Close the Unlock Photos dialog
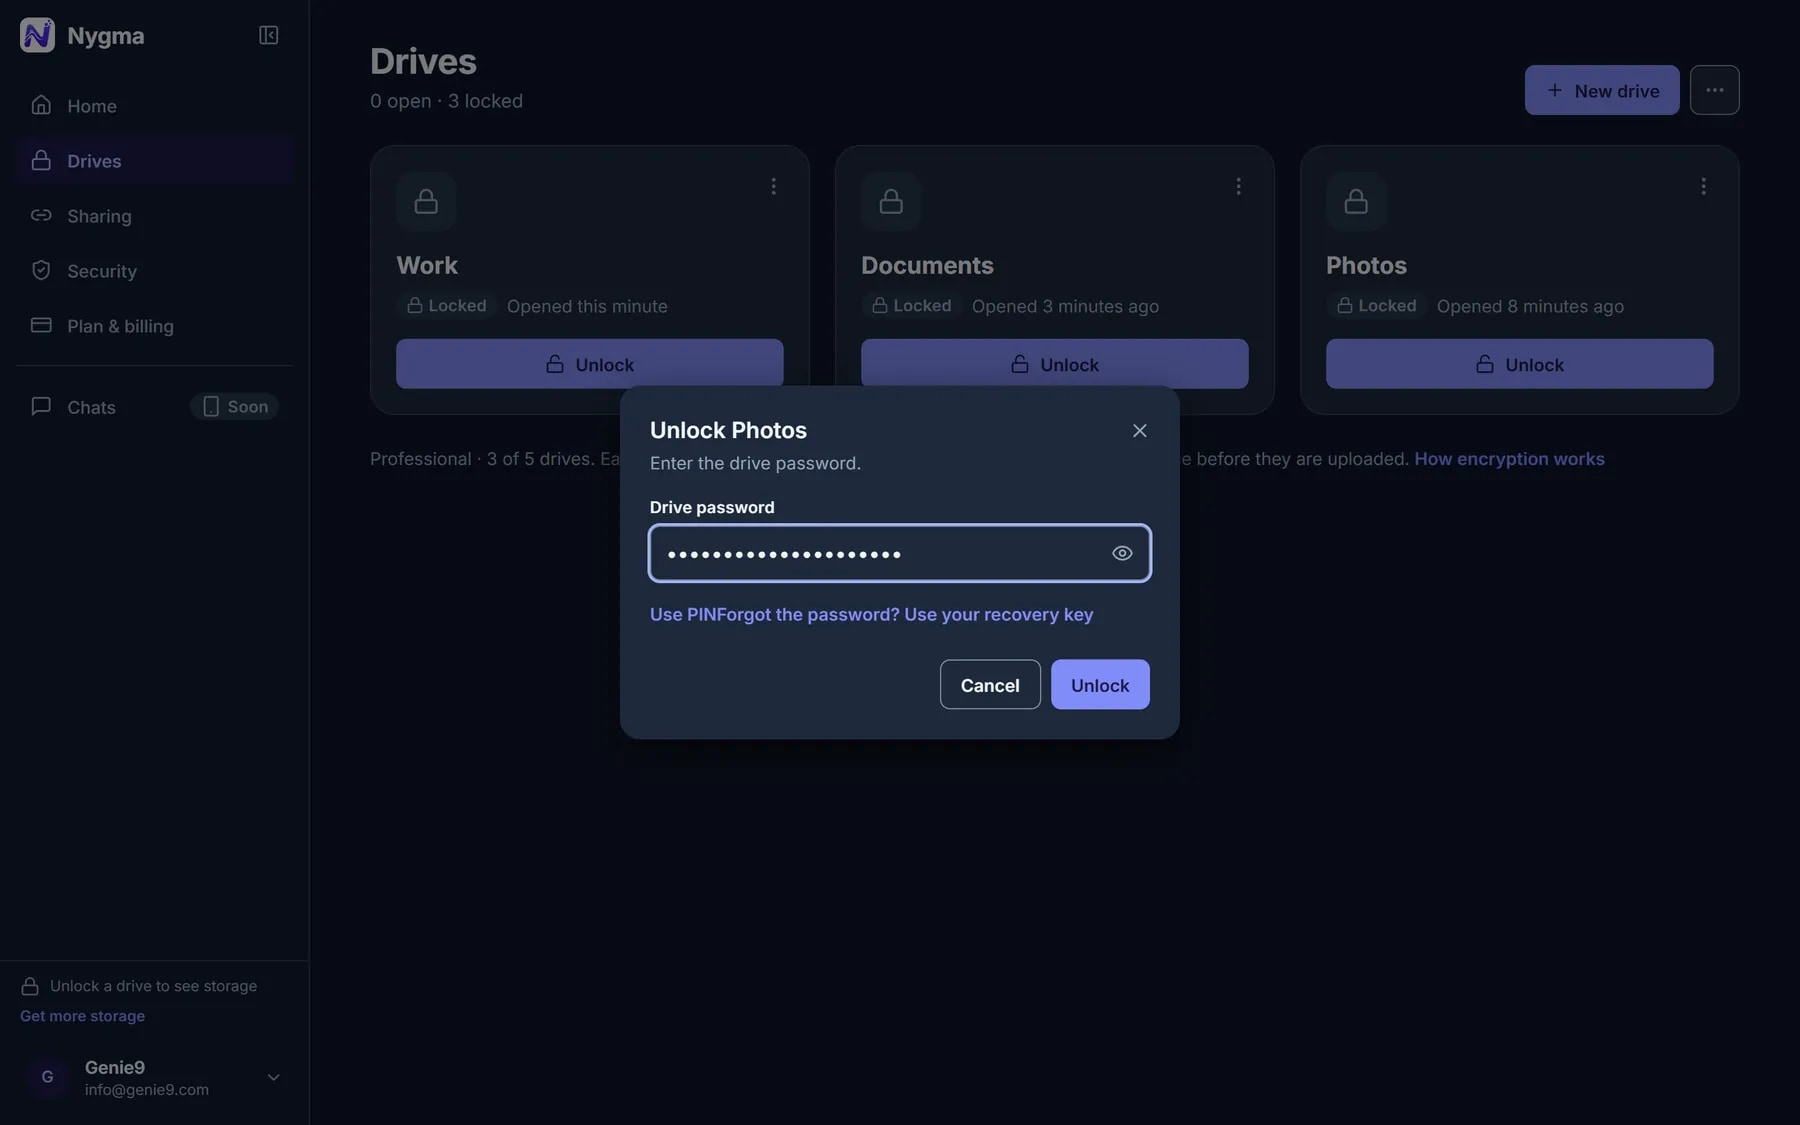This screenshot has width=1800, height=1125. (1140, 431)
